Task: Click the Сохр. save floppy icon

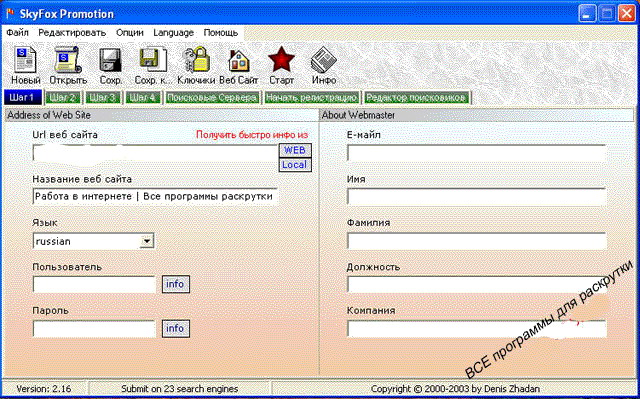Action: point(110,60)
